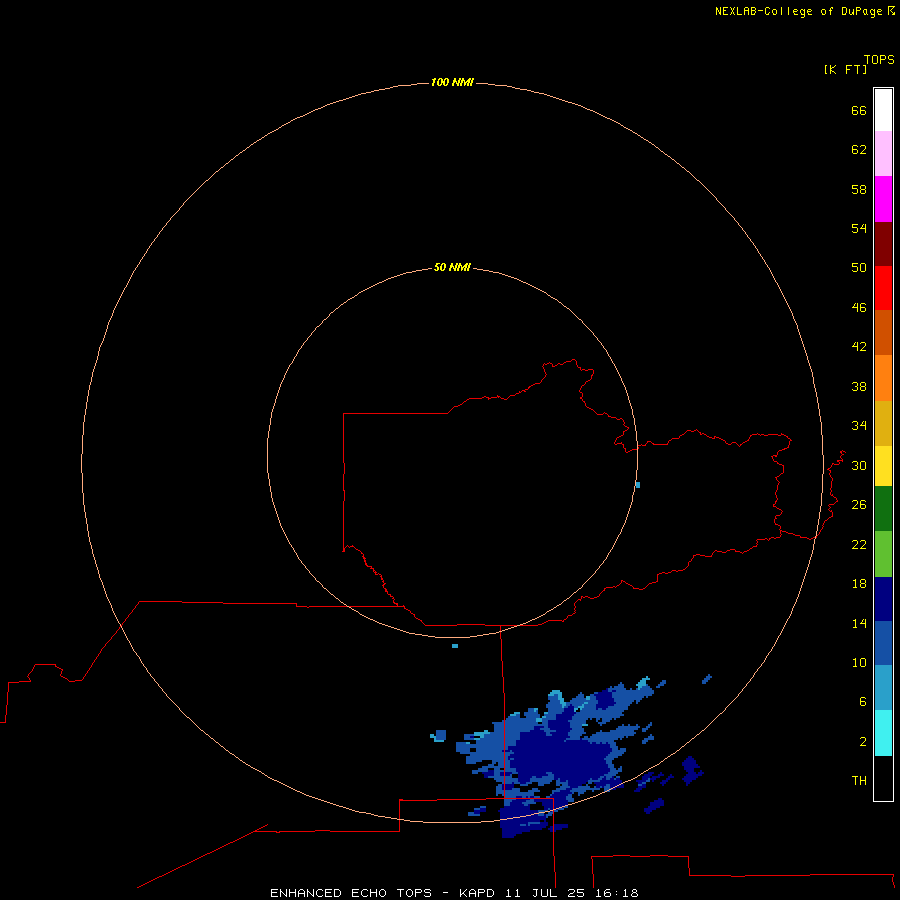Click the light green 22 kft swatch
The width and height of the screenshot is (900, 900).
coord(883,554)
